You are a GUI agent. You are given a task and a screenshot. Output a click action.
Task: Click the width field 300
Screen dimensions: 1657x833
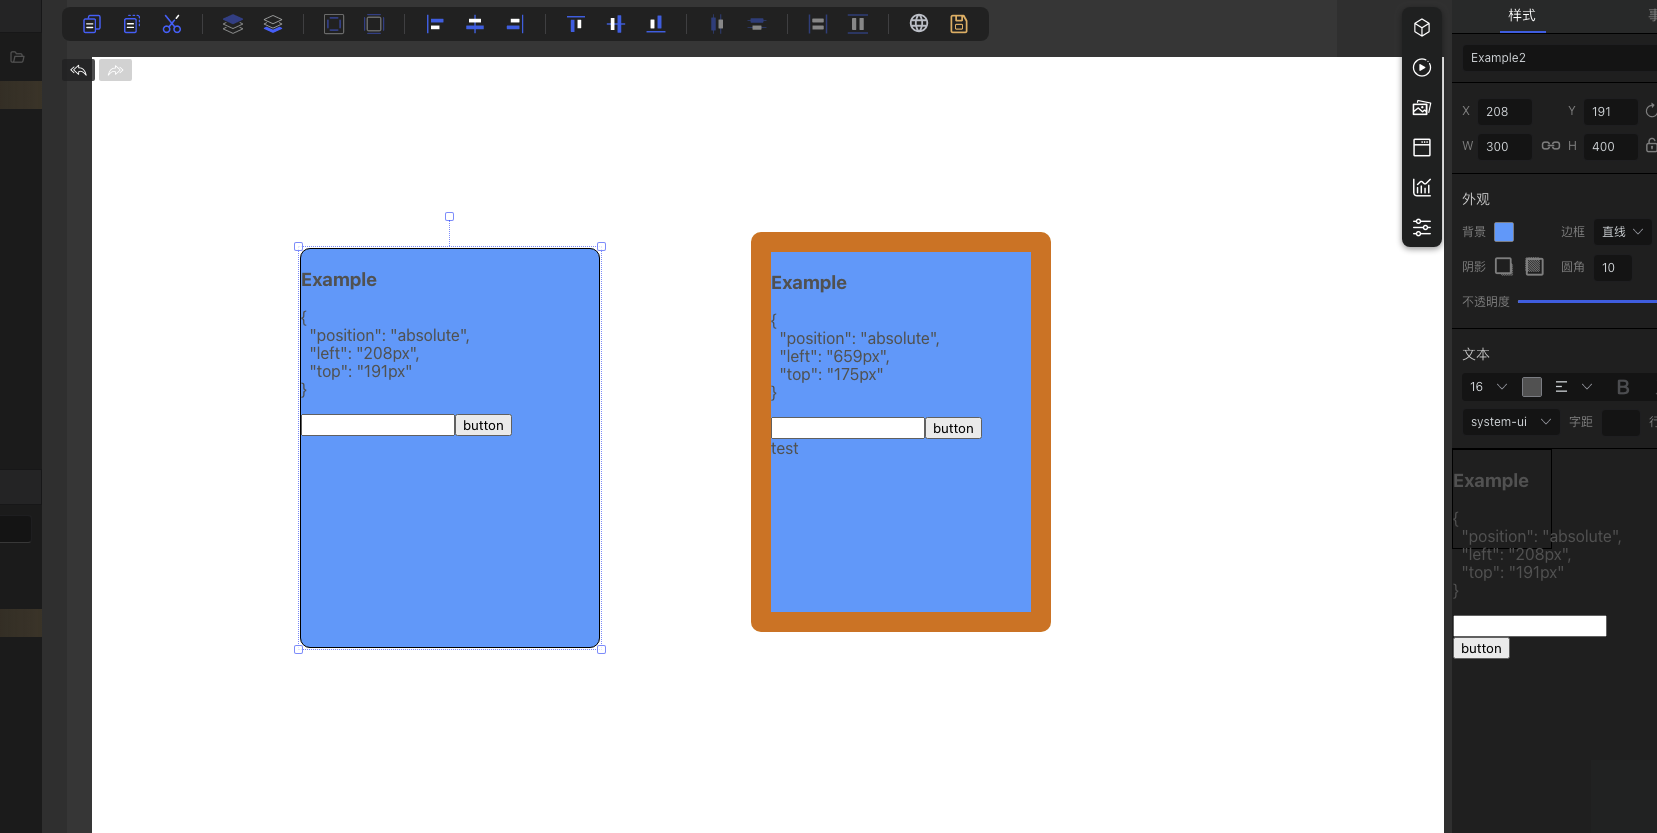pyautogui.click(x=1505, y=147)
